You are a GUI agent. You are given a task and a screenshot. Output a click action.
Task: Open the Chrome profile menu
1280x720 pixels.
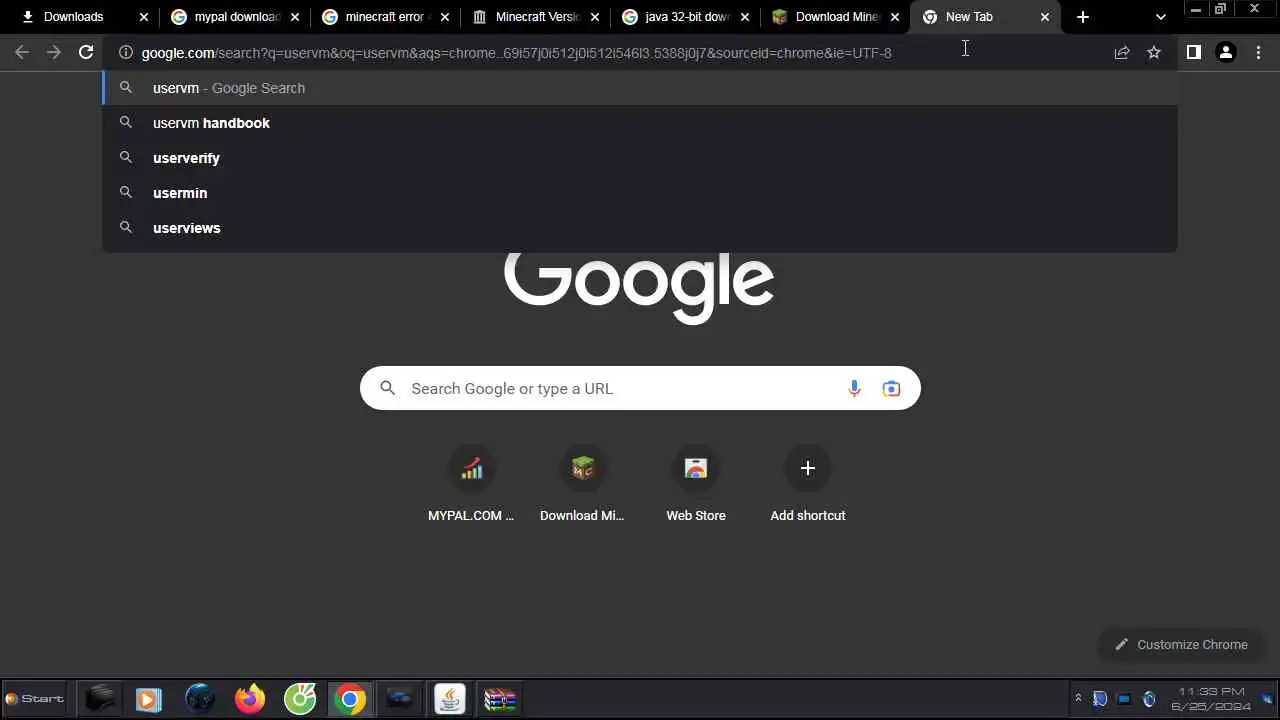(x=1226, y=52)
